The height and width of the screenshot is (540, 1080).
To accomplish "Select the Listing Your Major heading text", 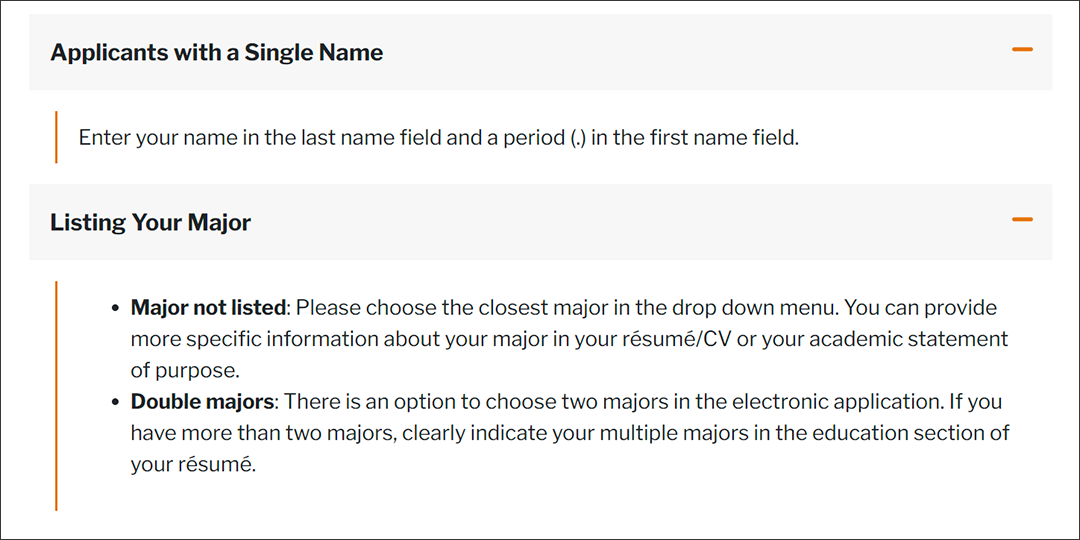I will pos(150,222).
